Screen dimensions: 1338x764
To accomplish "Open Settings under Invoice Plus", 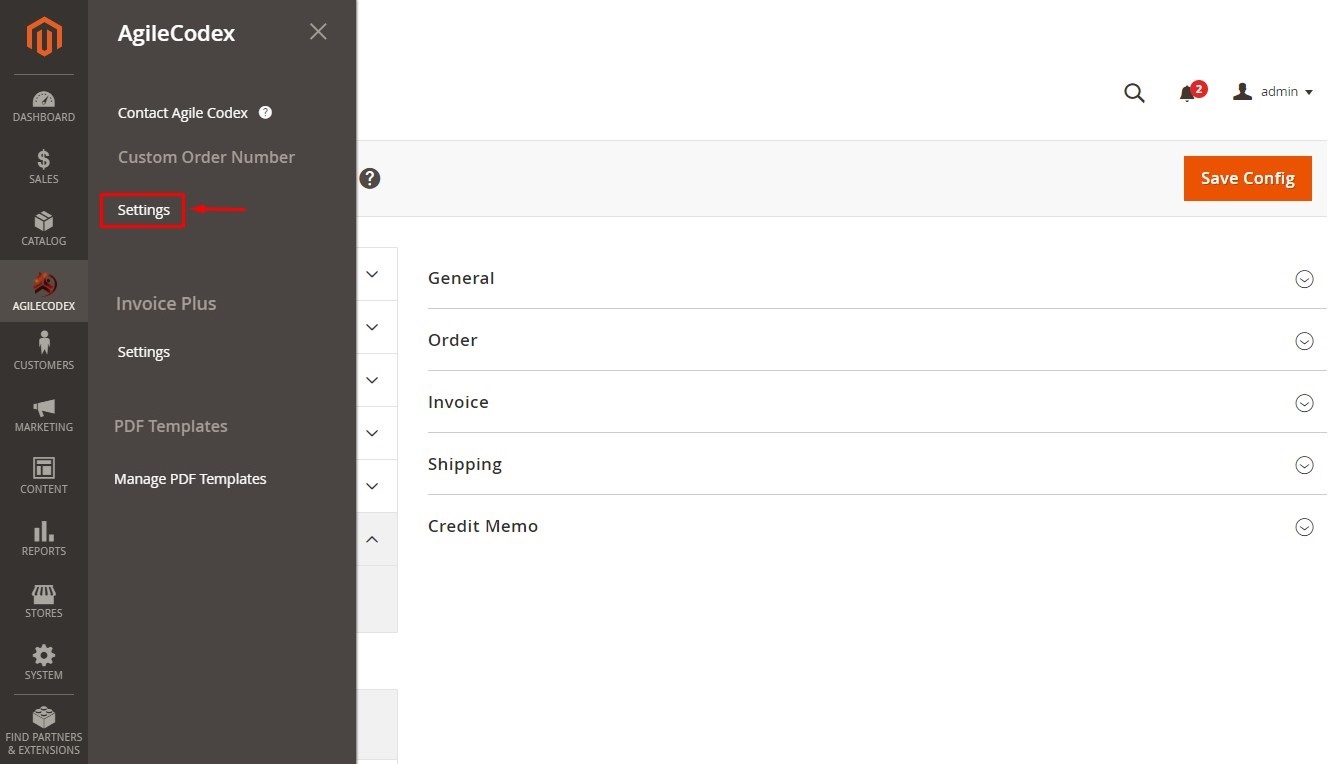I will (x=144, y=352).
